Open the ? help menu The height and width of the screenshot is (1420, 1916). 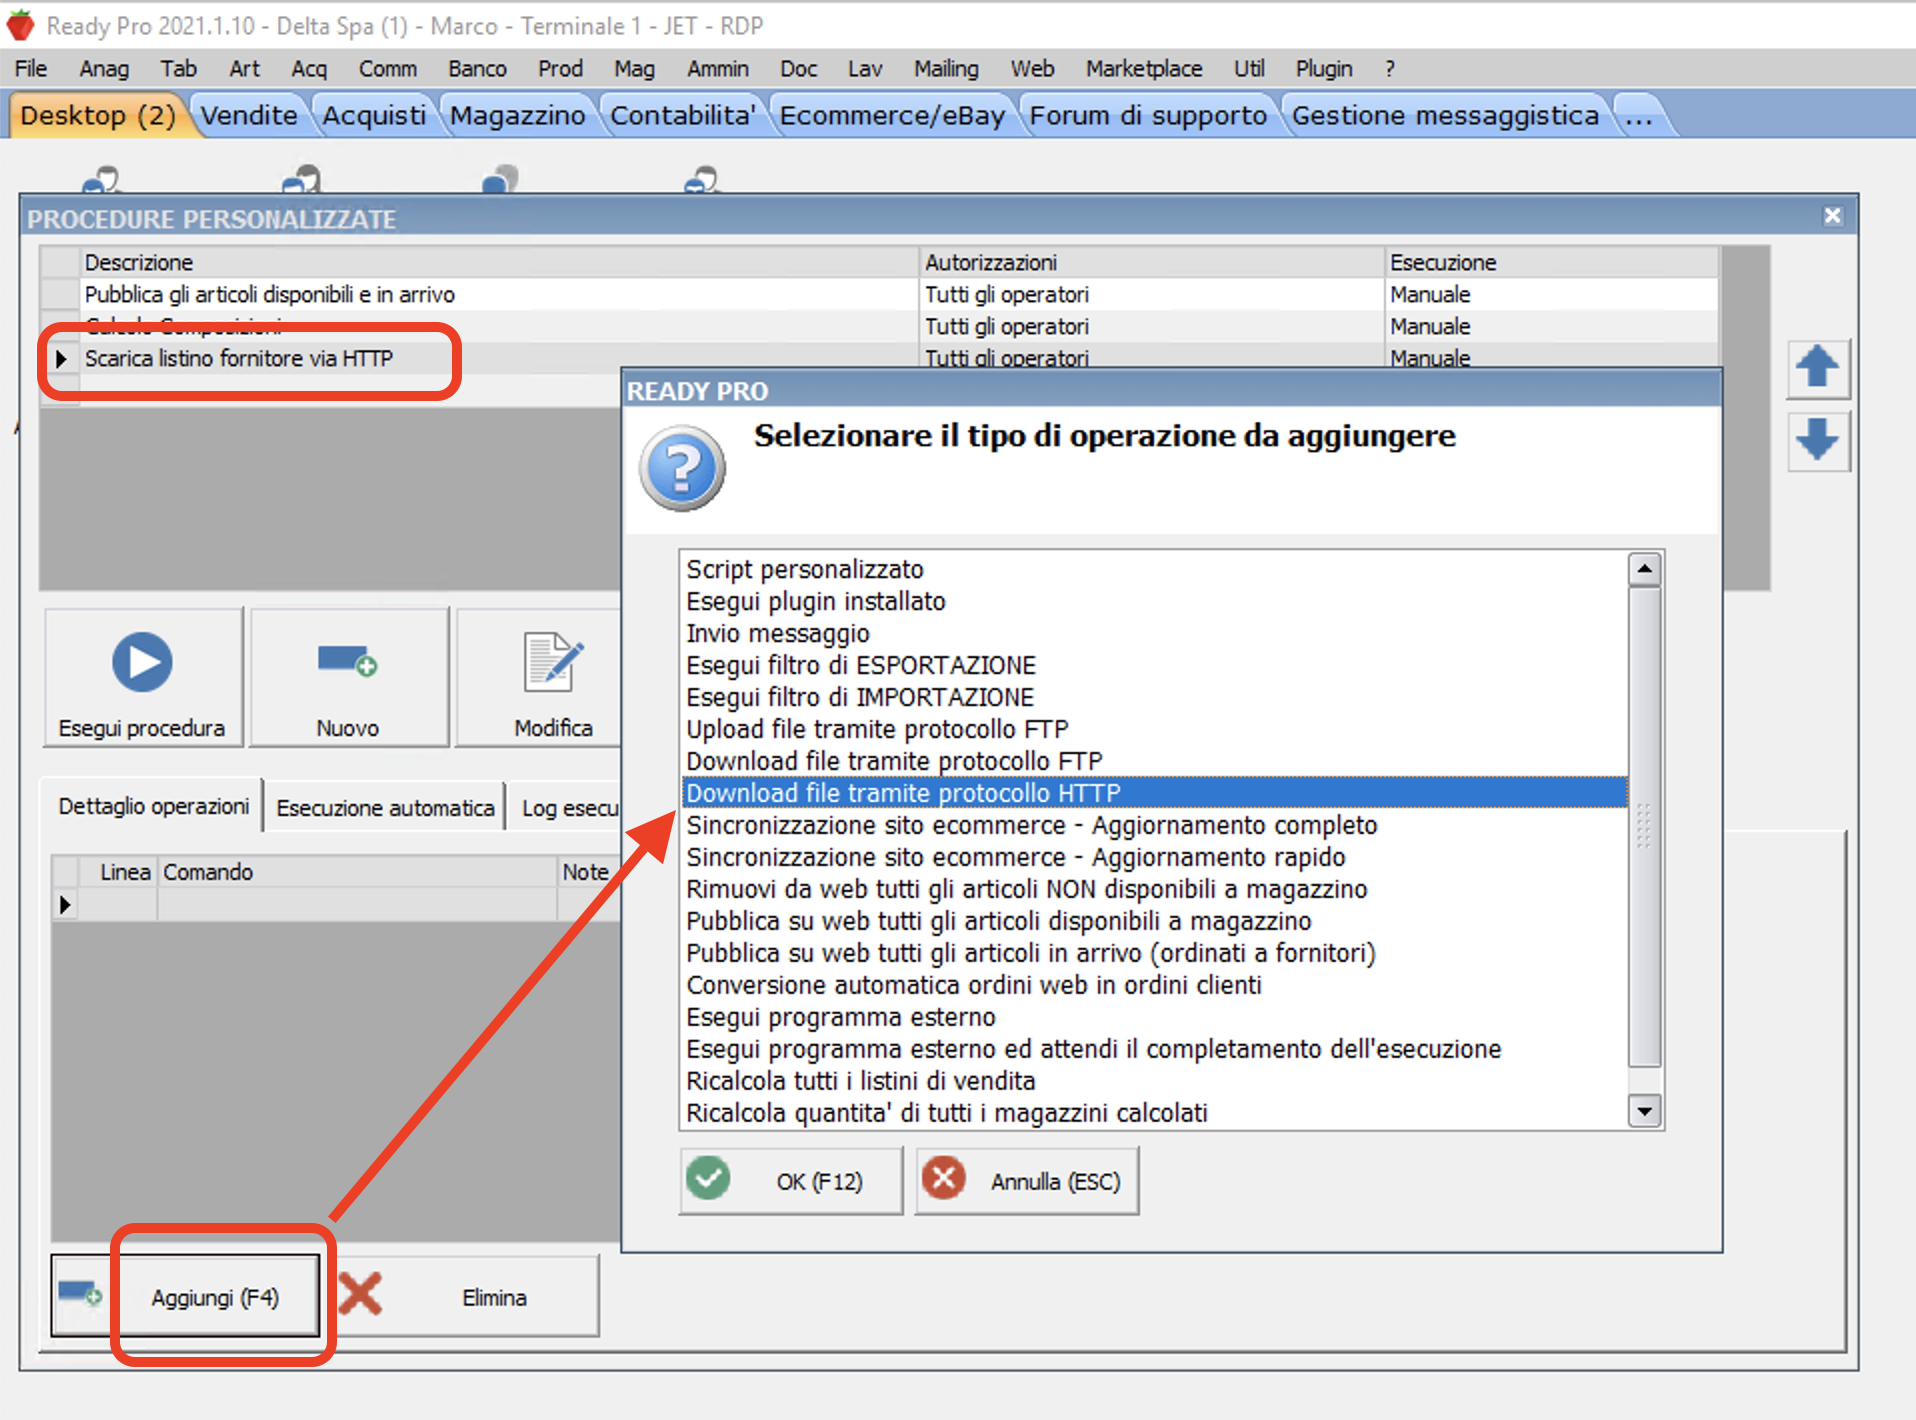[1390, 68]
